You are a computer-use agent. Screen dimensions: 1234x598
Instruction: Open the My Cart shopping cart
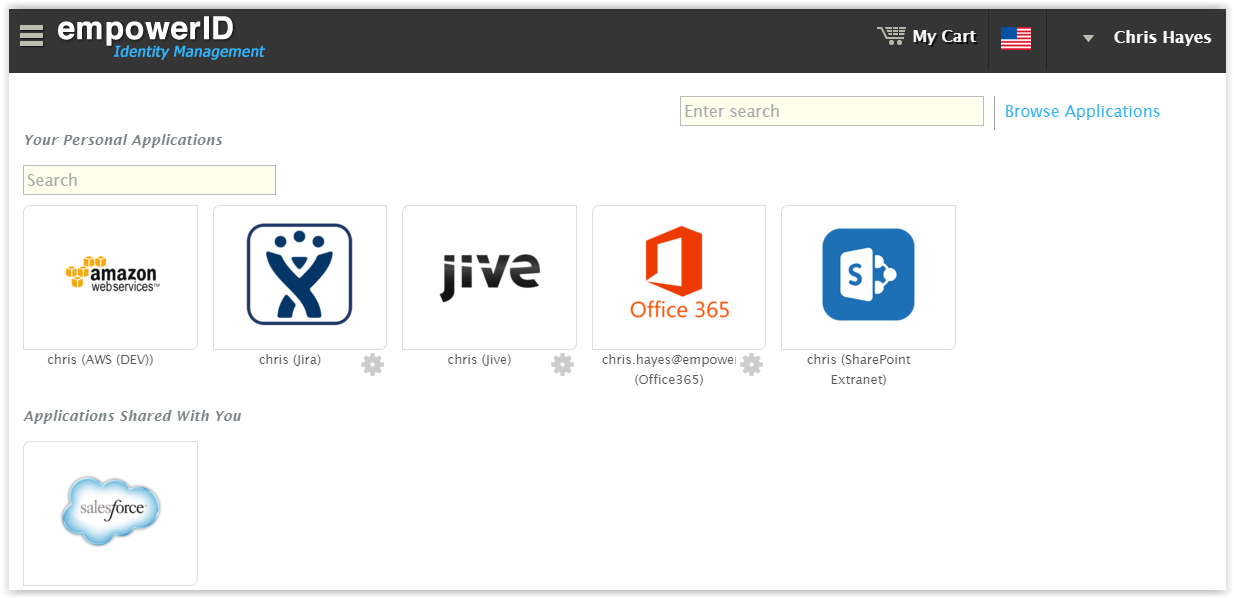pyautogui.click(x=928, y=36)
